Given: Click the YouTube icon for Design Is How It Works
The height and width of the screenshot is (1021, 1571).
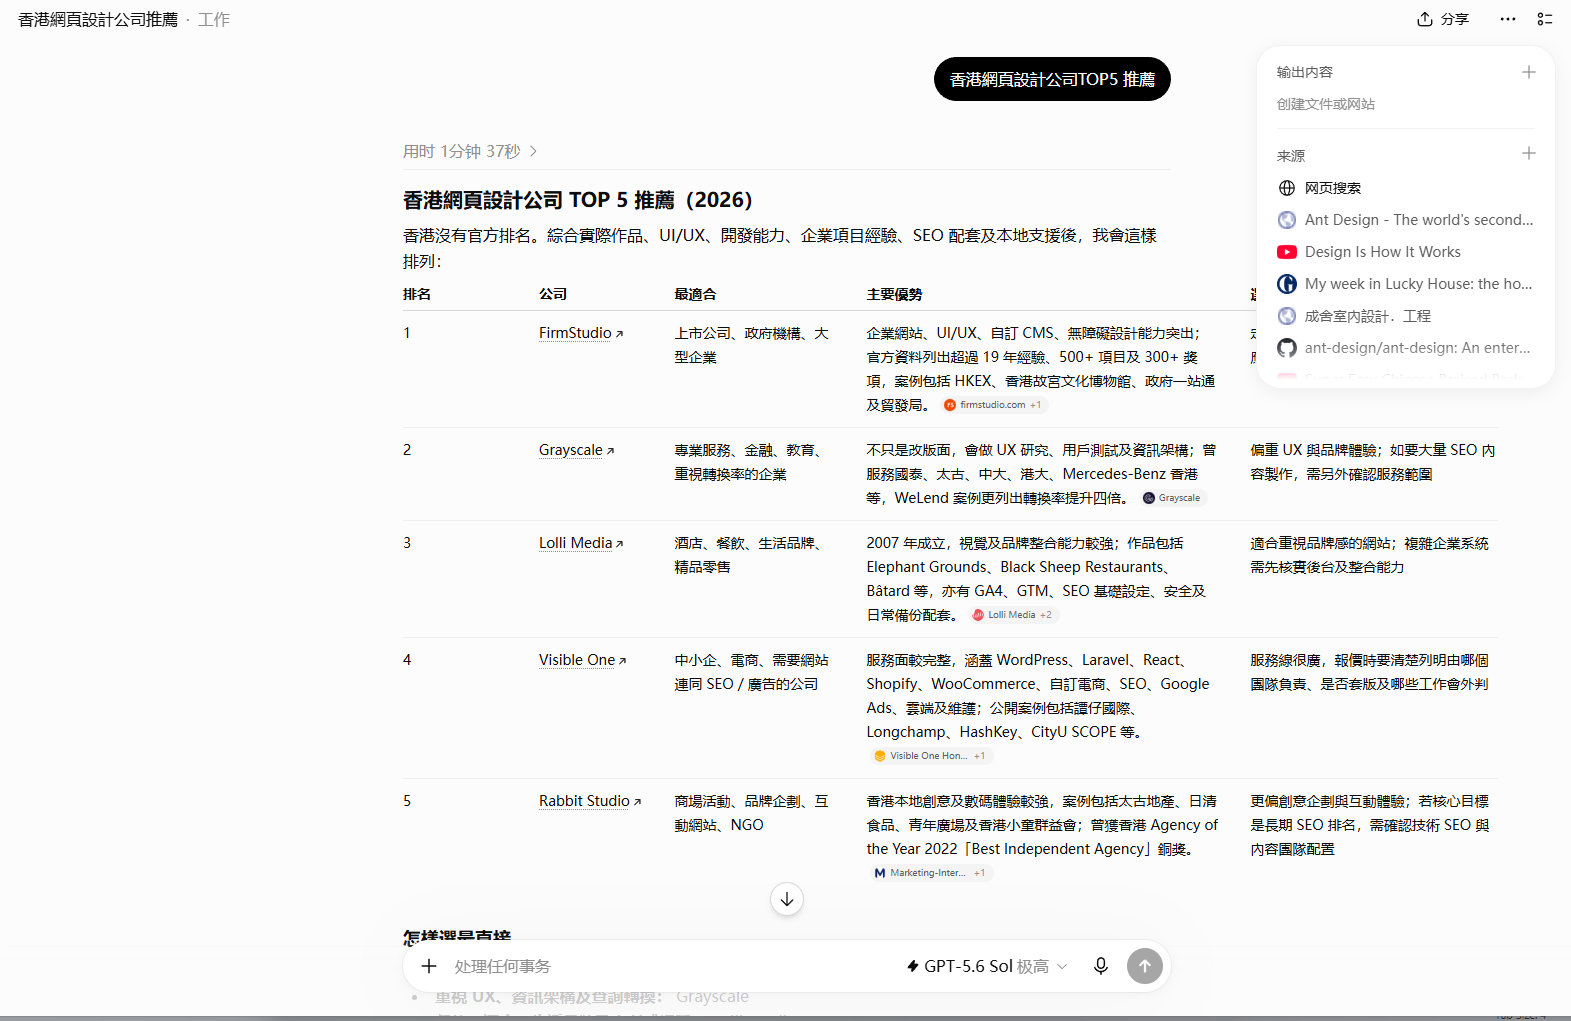Looking at the screenshot, I should (x=1287, y=252).
